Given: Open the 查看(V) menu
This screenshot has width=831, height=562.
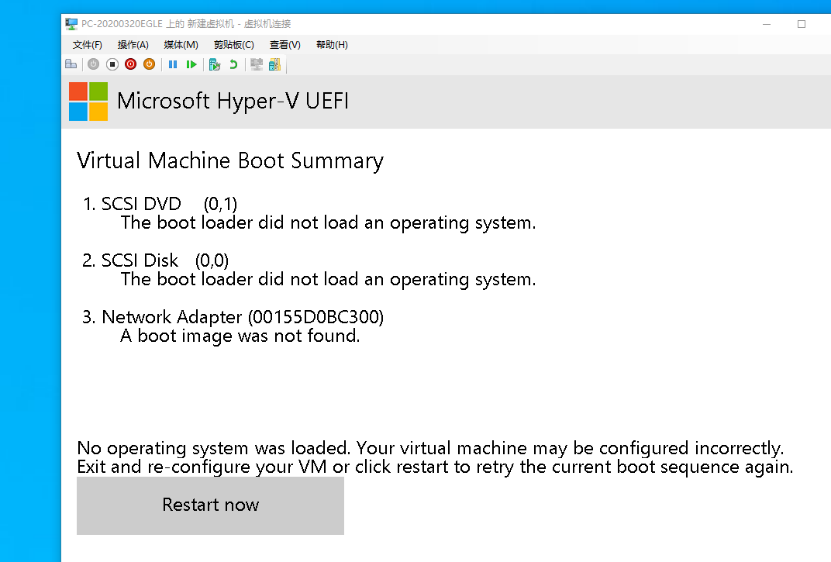Looking at the screenshot, I should (285, 45).
